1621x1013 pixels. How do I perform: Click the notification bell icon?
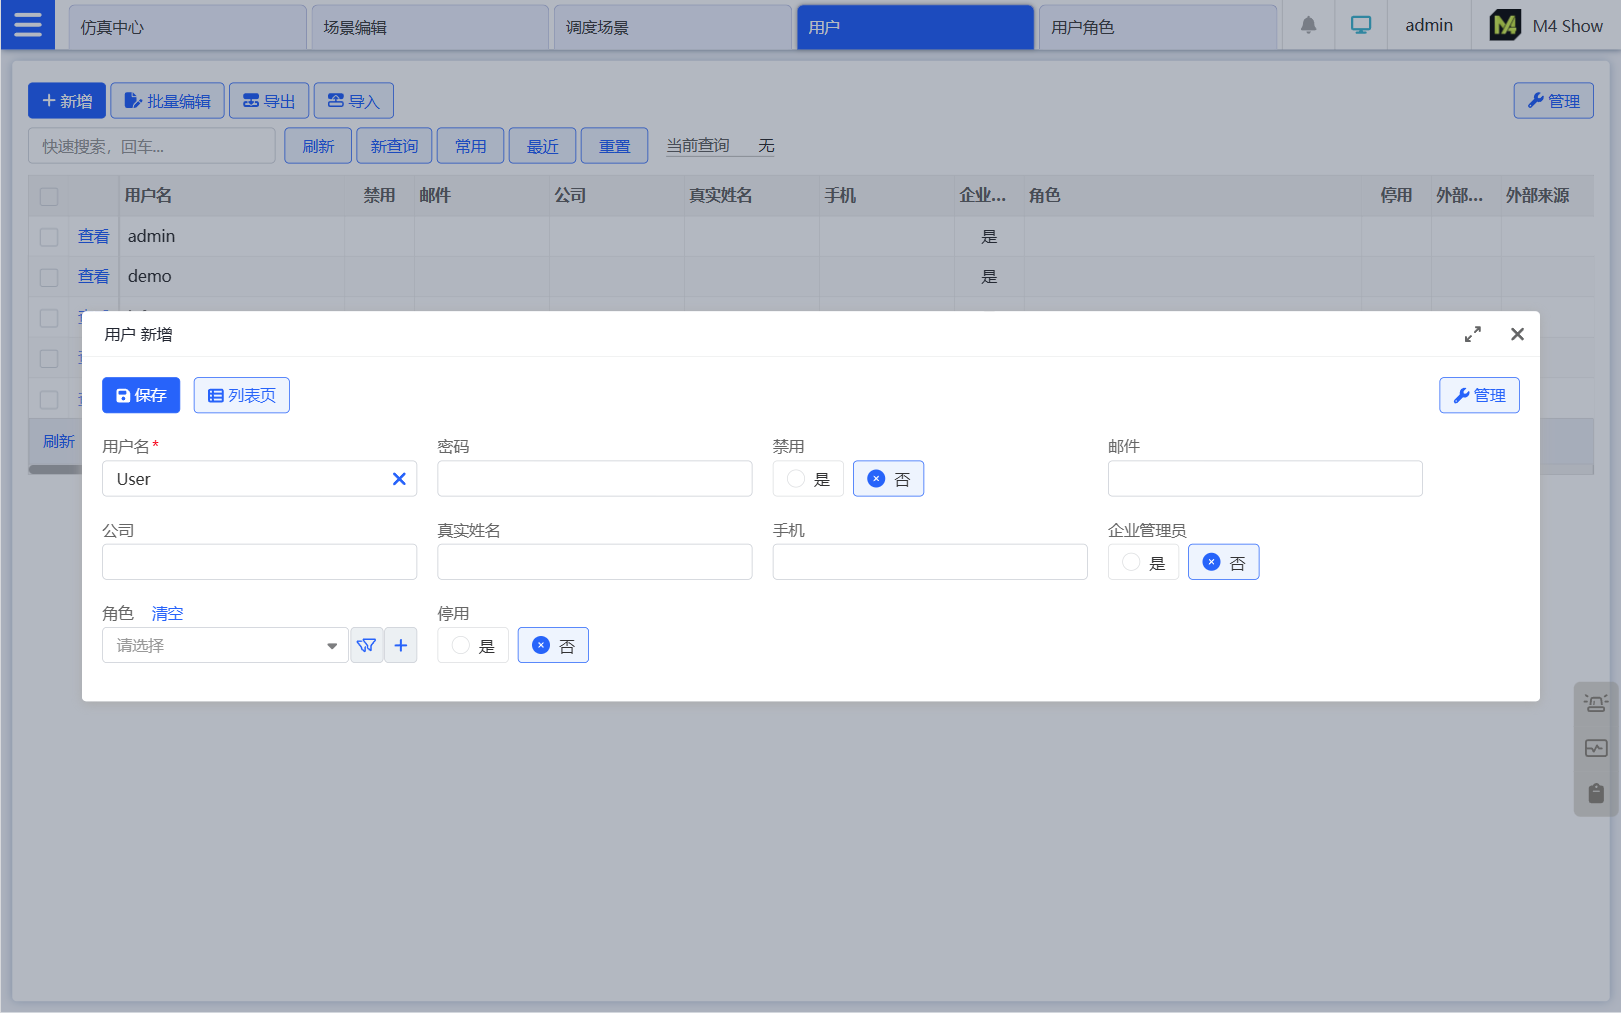[1308, 25]
